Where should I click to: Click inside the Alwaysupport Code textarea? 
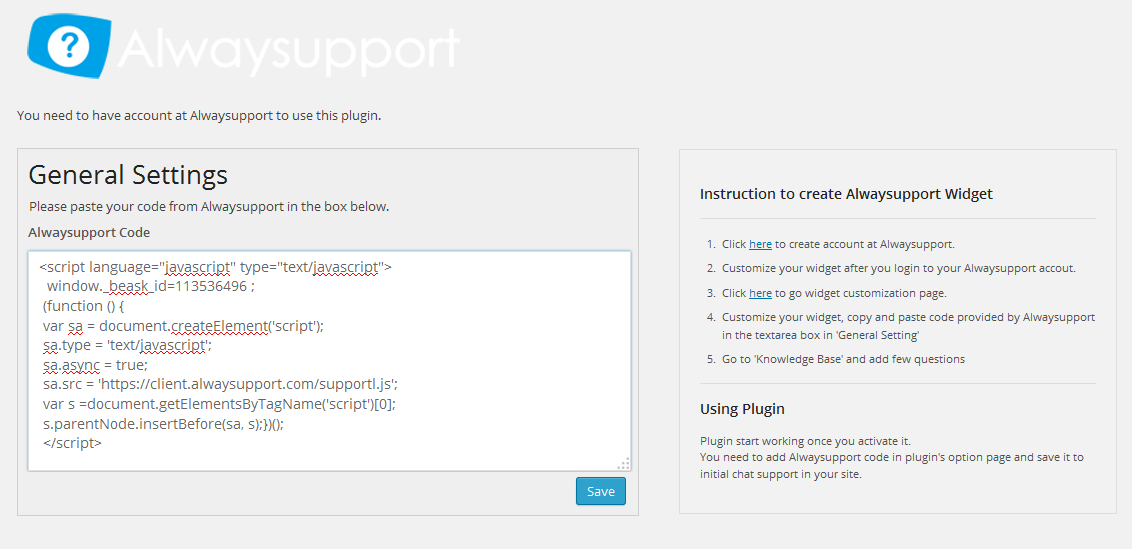(329, 360)
